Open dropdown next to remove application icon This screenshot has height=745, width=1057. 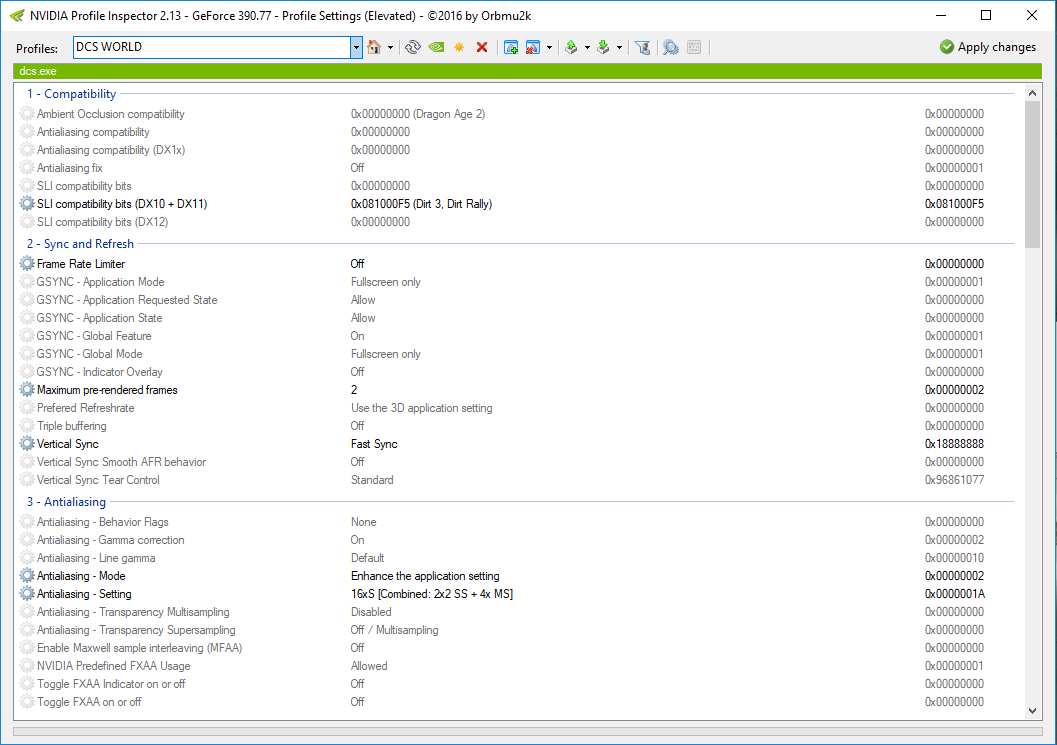(549, 47)
